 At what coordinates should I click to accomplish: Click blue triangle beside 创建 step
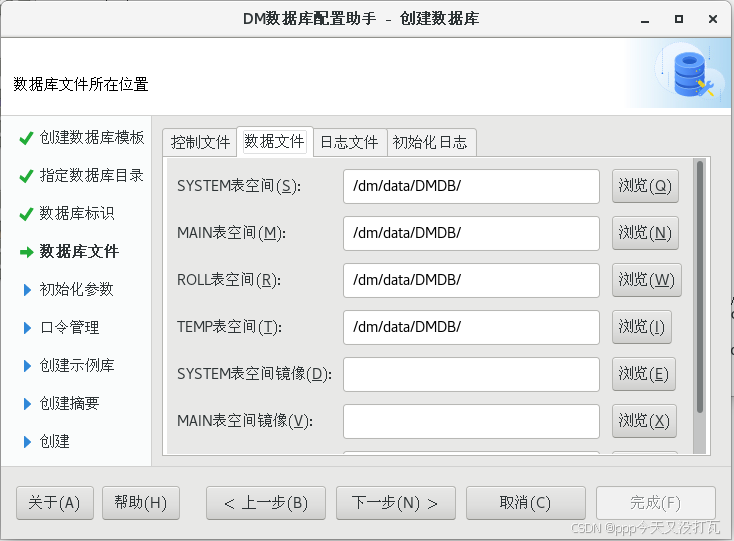[x=27, y=442]
